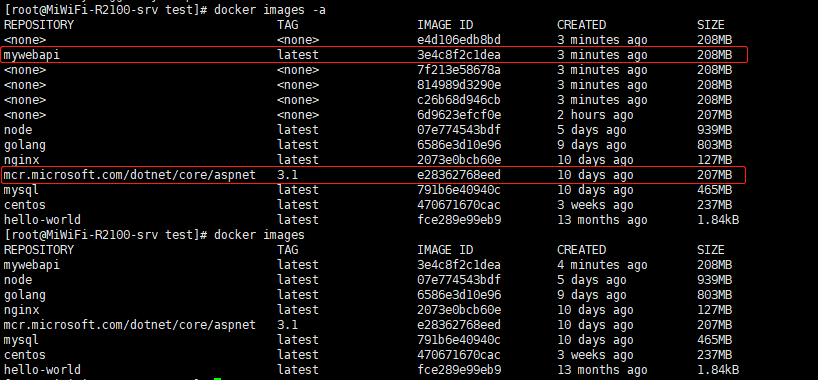The width and height of the screenshot is (818, 380).
Task: Select the '2 hours ago' created value
Action: 595,115
